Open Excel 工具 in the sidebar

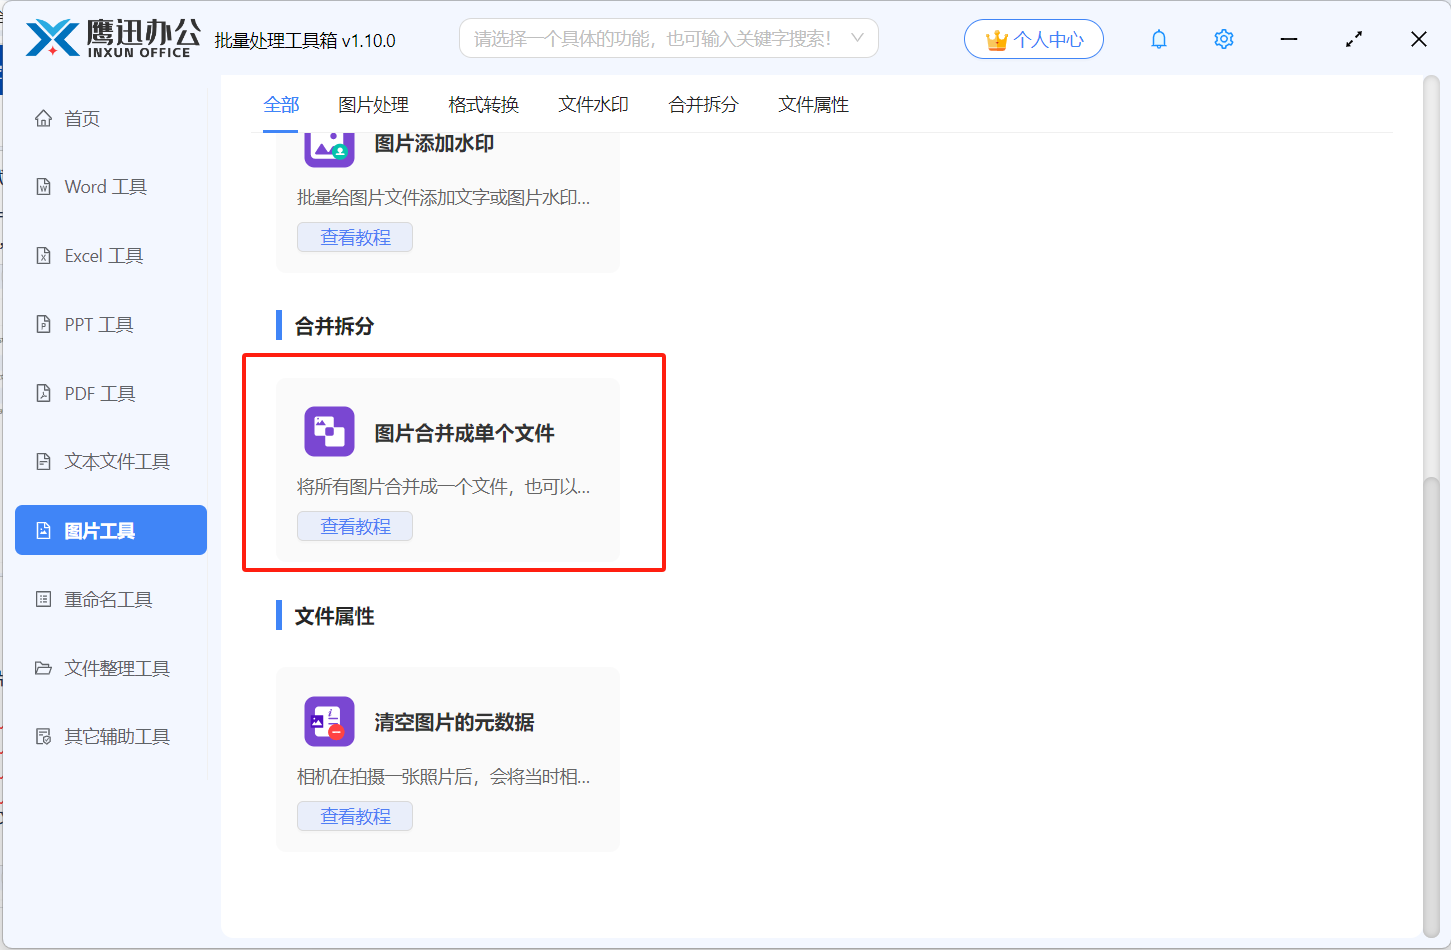(x=111, y=255)
